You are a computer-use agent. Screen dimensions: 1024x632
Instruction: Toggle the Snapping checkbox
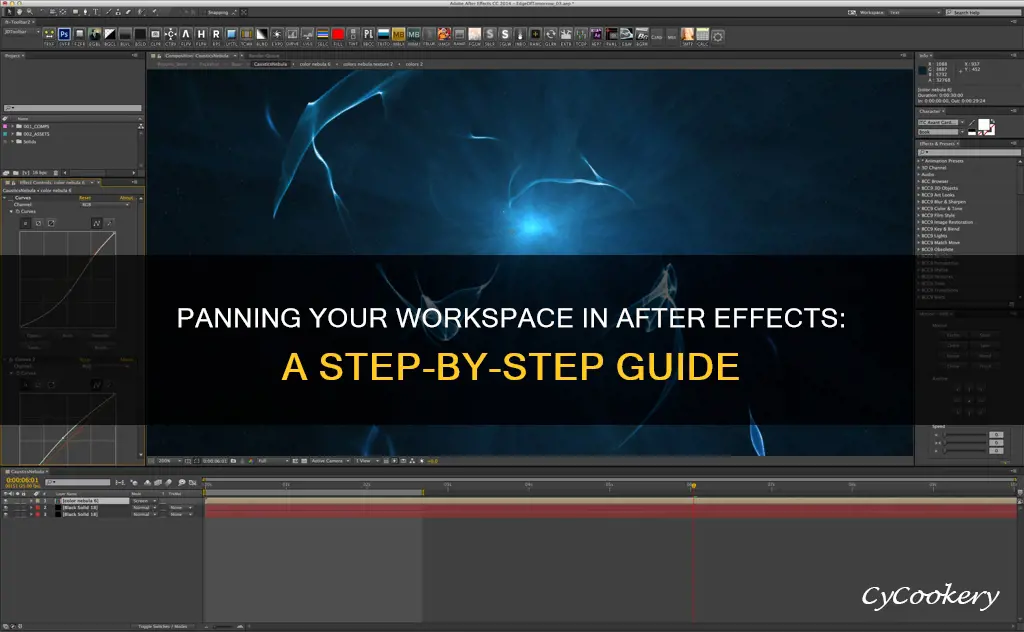click(204, 12)
